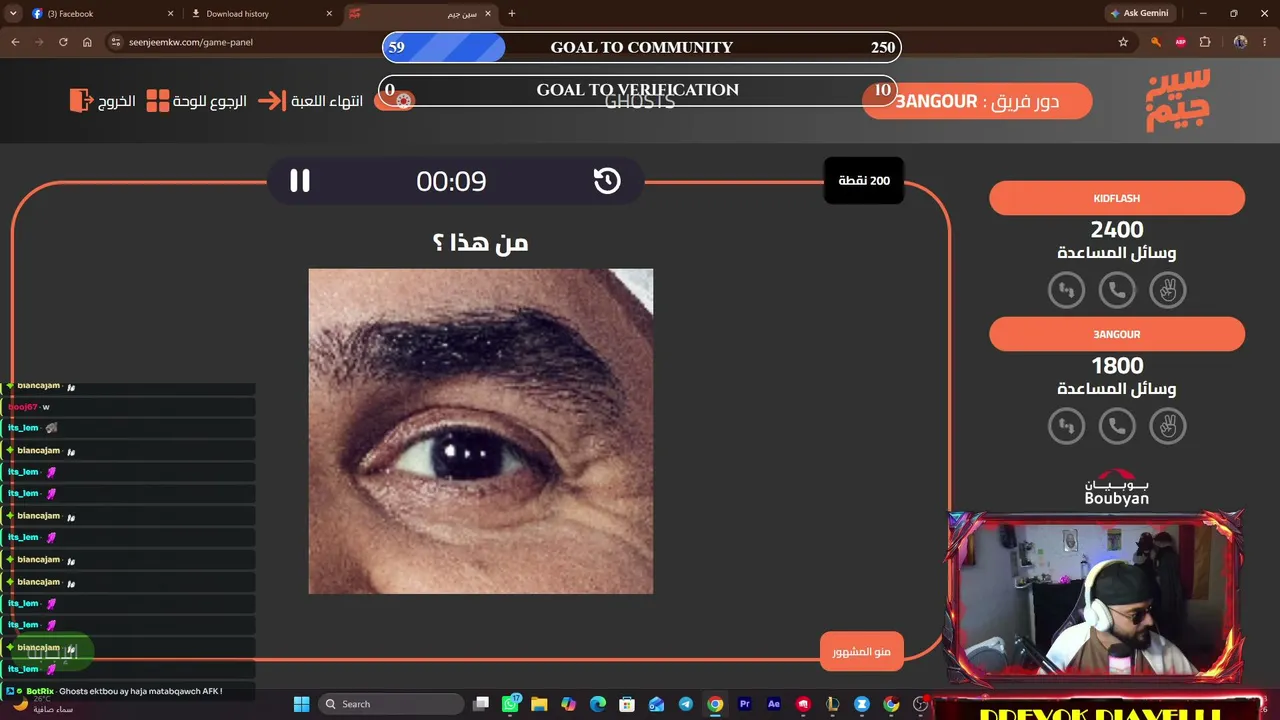
Task: Click the Goal to Community progress bar
Action: (x=642, y=47)
